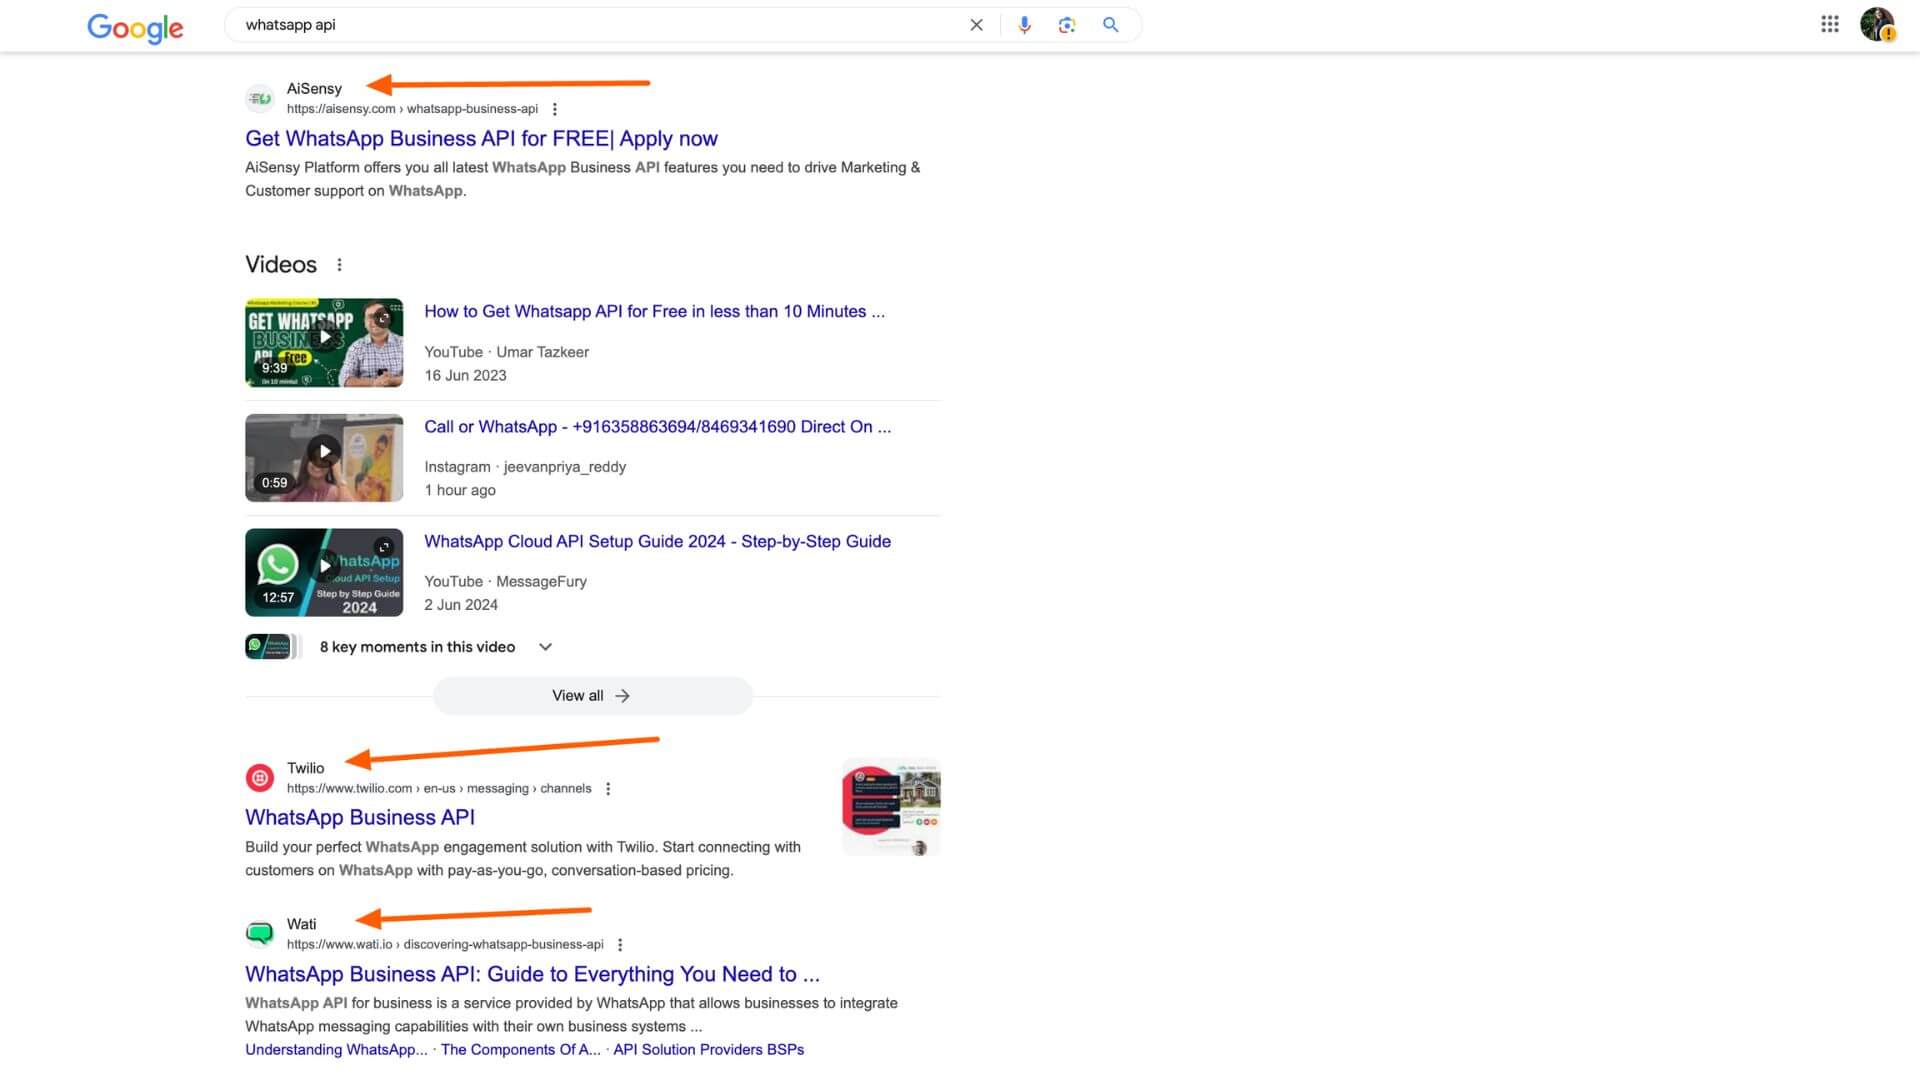This screenshot has height=1080, width=1920.
Task: Click the magnifier search button
Action: pyautogui.click(x=1110, y=25)
